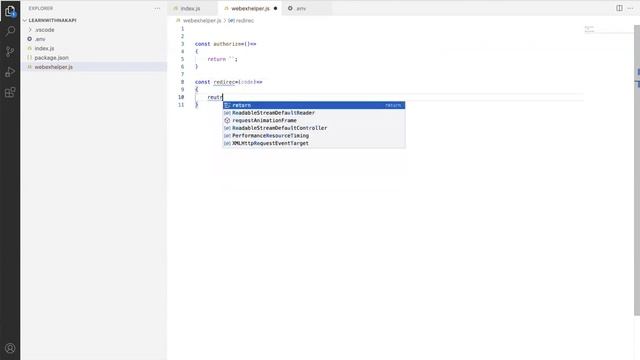This screenshot has height=360, width=640.
Task: Open Source Control view in activity bar
Action: [10, 51]
